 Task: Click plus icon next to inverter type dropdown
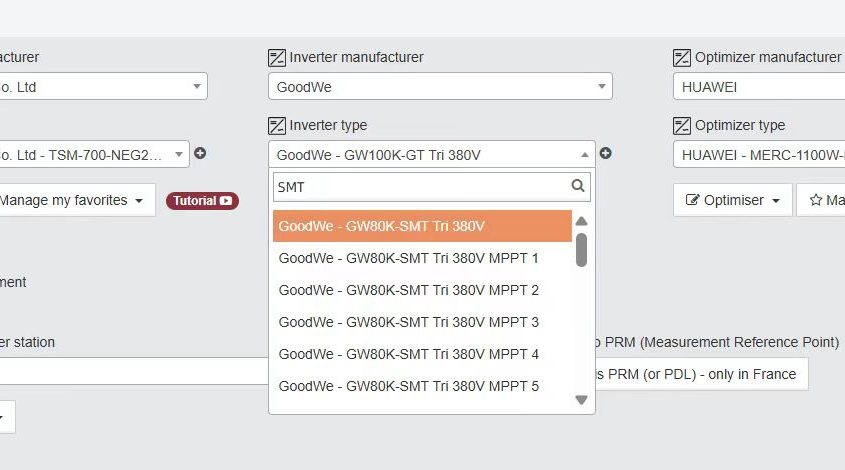click(606, 154)
